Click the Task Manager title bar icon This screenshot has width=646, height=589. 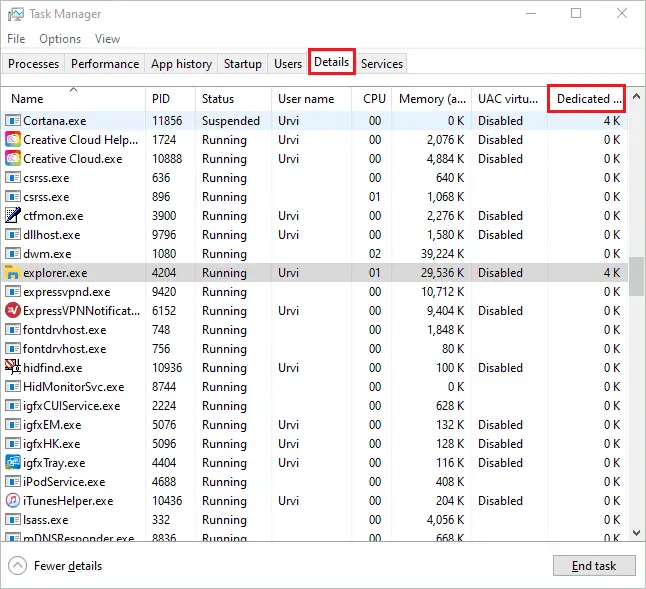[x=16, y=14]
